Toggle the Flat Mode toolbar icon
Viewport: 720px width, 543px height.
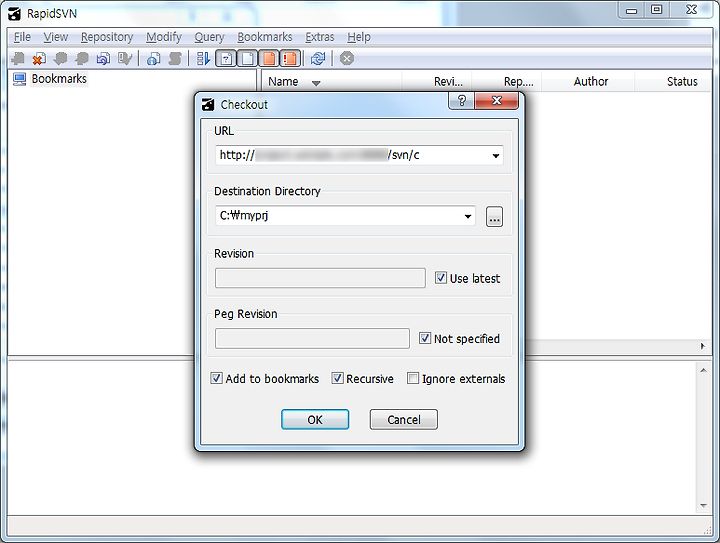point(203,58)
